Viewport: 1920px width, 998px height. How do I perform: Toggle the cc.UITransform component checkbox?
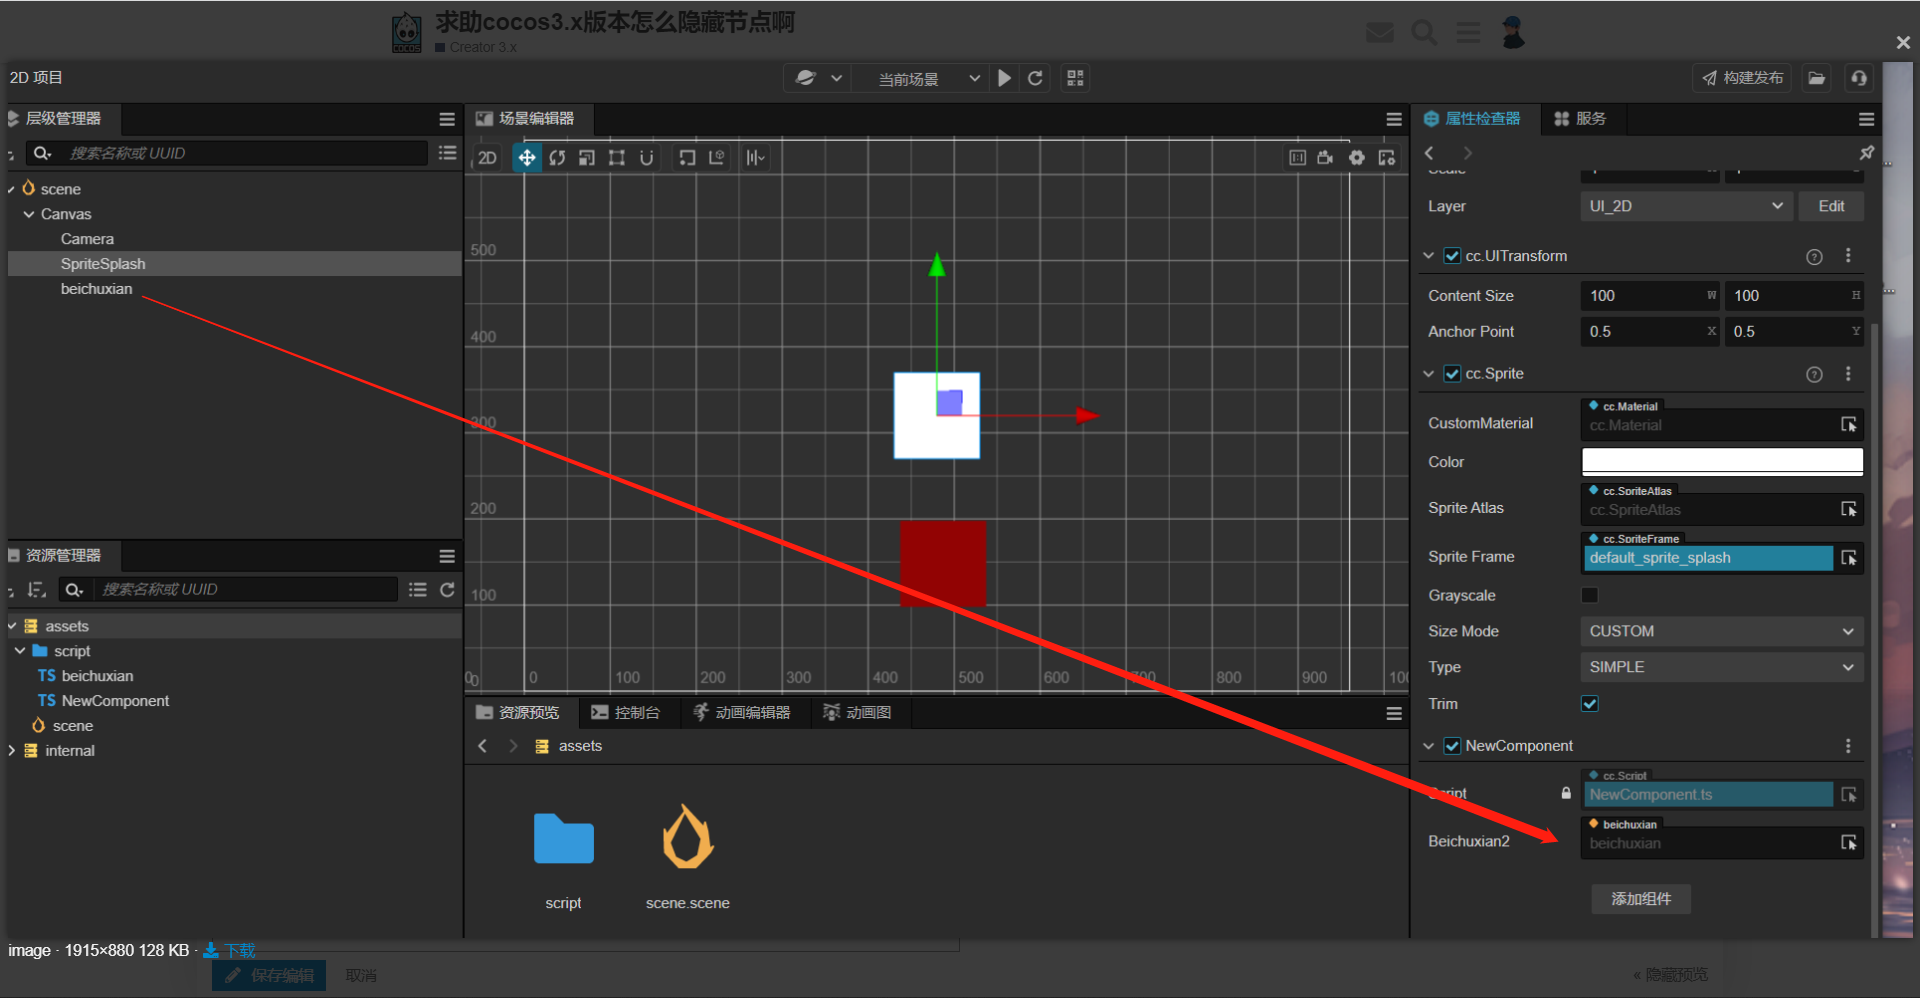[1452, 256]
